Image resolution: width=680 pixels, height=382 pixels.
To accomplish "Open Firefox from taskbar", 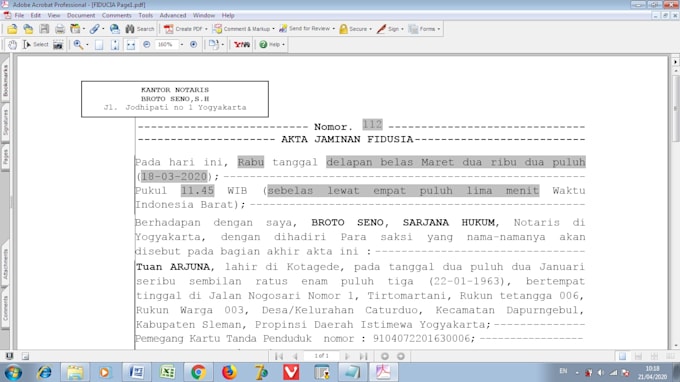I will point(229,372).
